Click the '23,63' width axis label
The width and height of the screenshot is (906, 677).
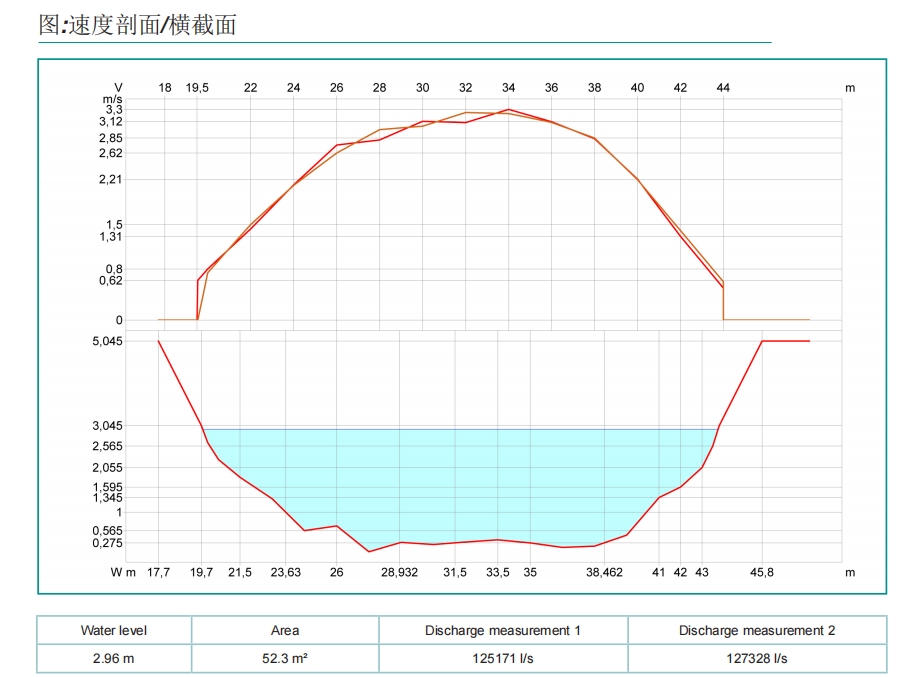tap(285, 572)
